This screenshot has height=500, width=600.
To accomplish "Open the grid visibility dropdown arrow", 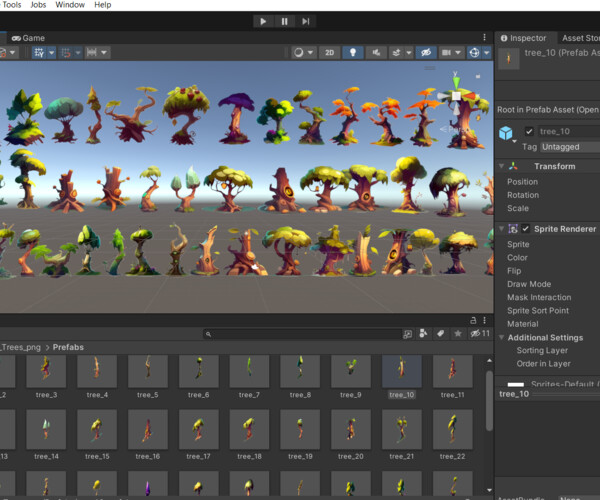I will 51,52.
